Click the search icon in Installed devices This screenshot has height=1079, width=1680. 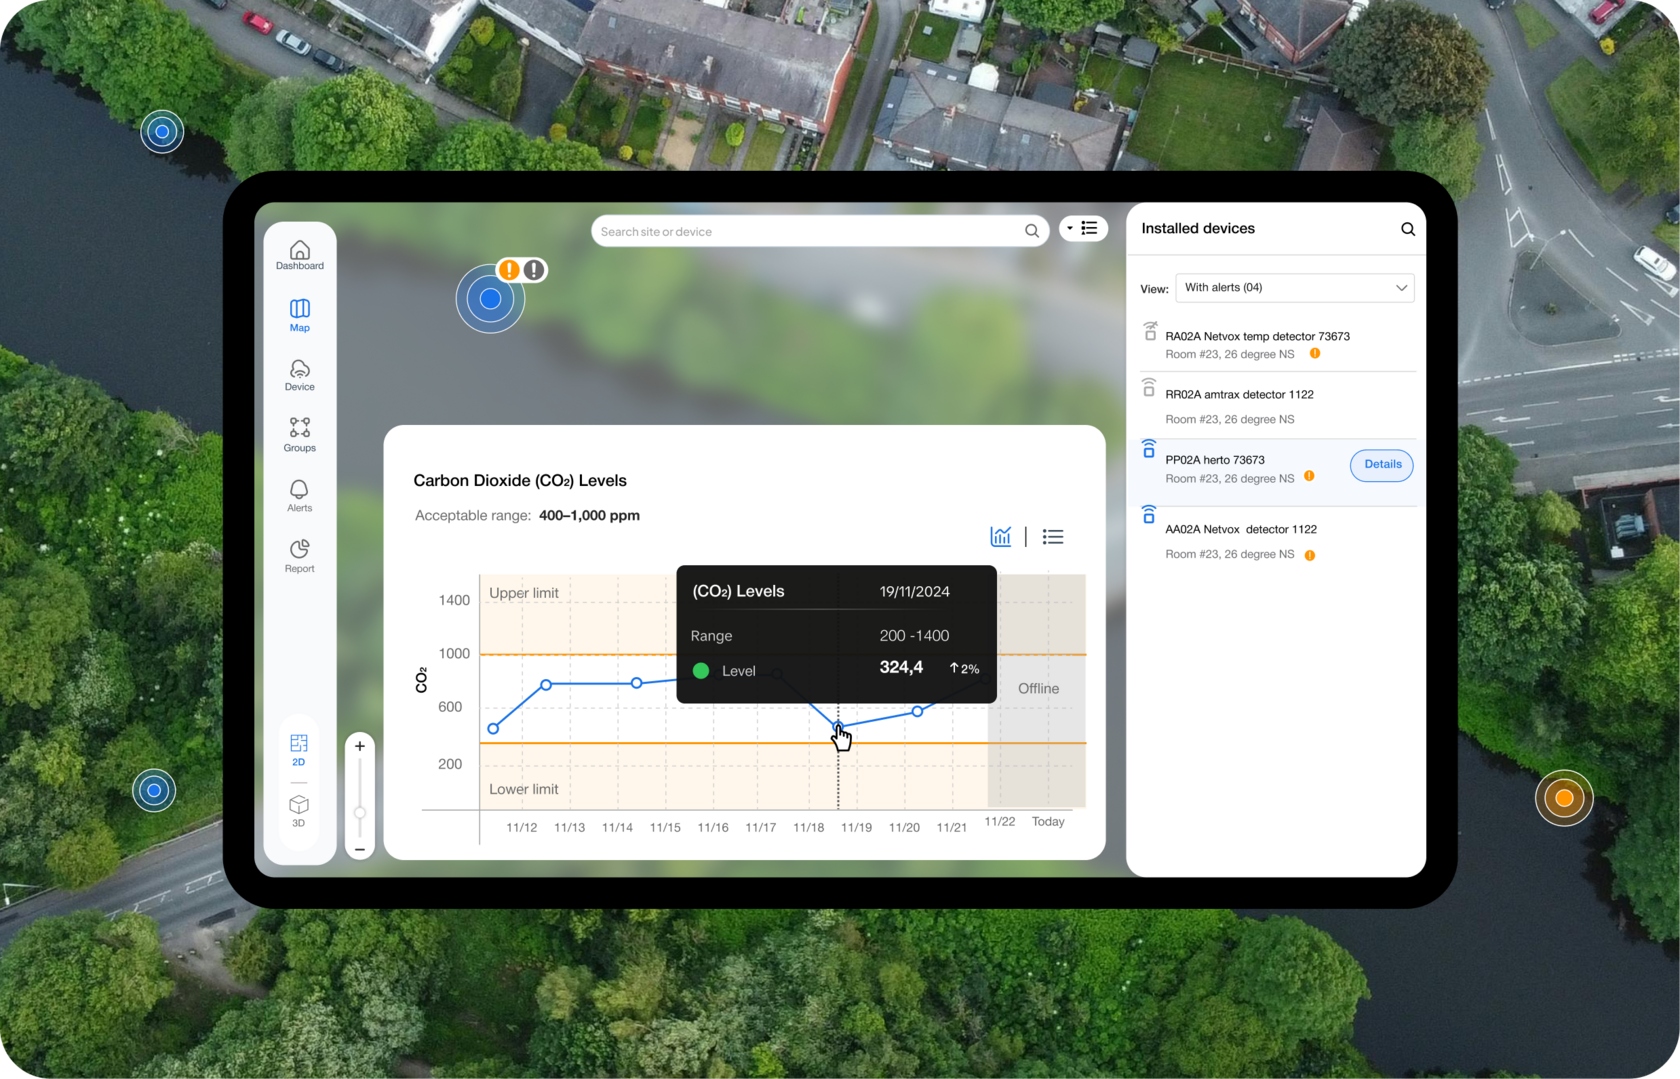pos(1407,229)
